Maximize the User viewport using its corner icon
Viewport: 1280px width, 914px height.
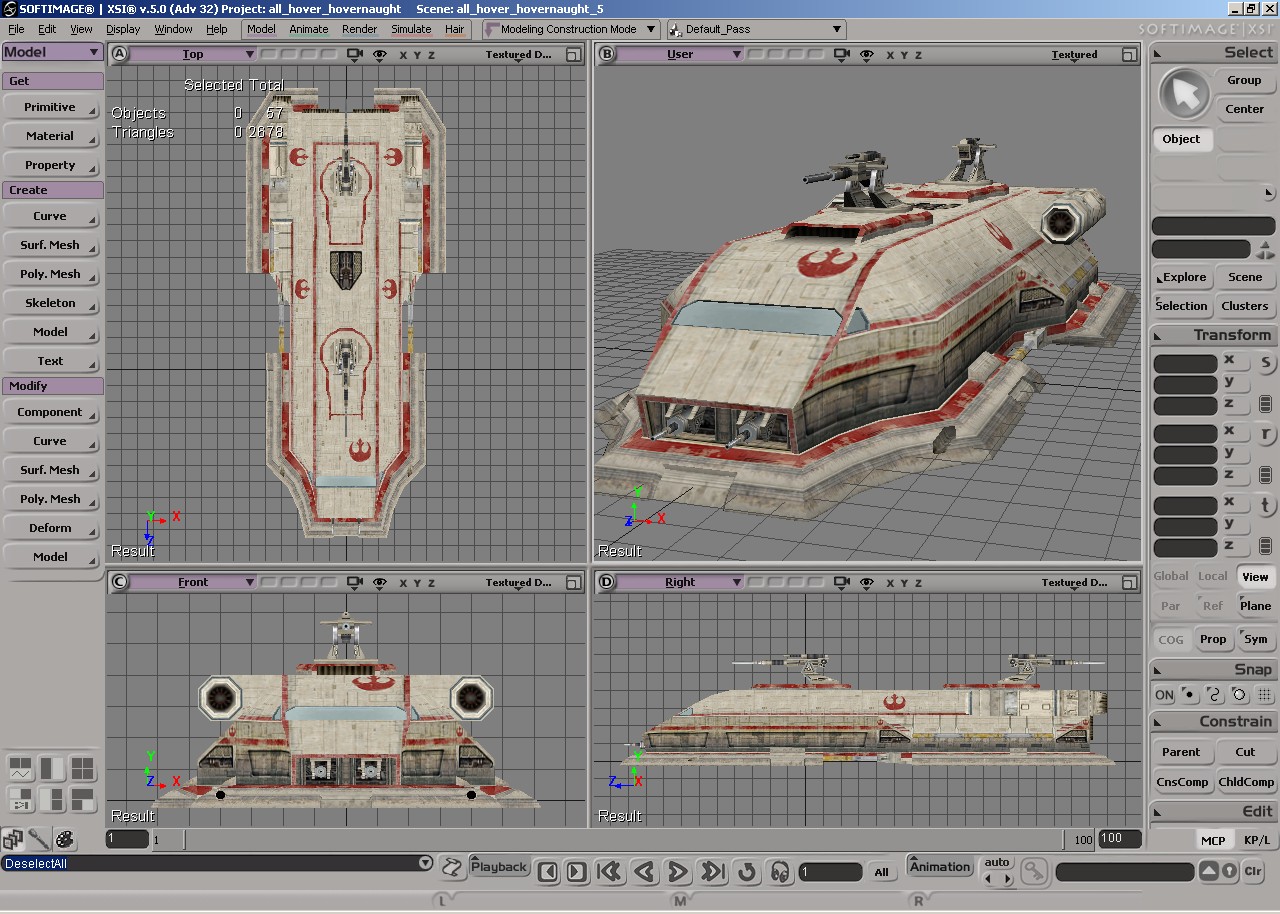pos(1130,54)
